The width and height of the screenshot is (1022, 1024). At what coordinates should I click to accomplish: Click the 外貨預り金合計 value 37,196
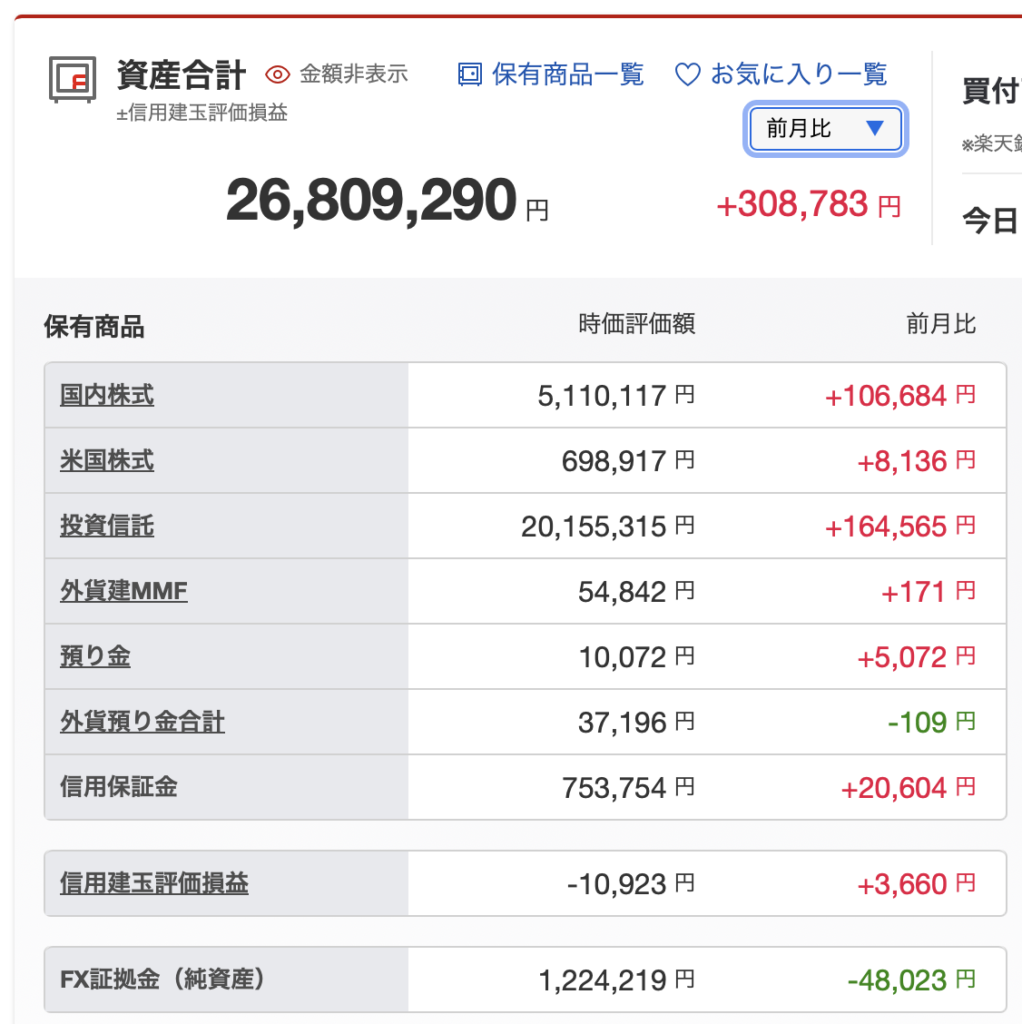pos(622,722)
